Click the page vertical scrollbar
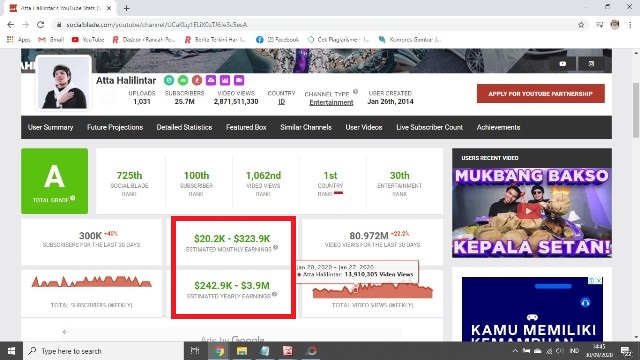The width and height of the screenshot is (640, 360). [636, 110]
